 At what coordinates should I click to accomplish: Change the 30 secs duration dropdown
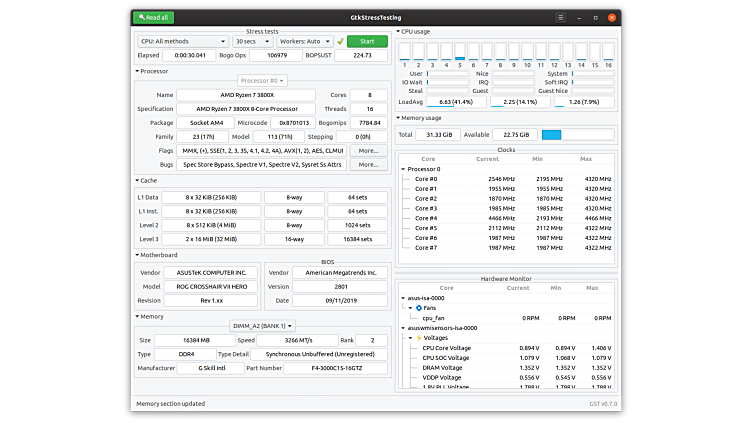[252, 42]
